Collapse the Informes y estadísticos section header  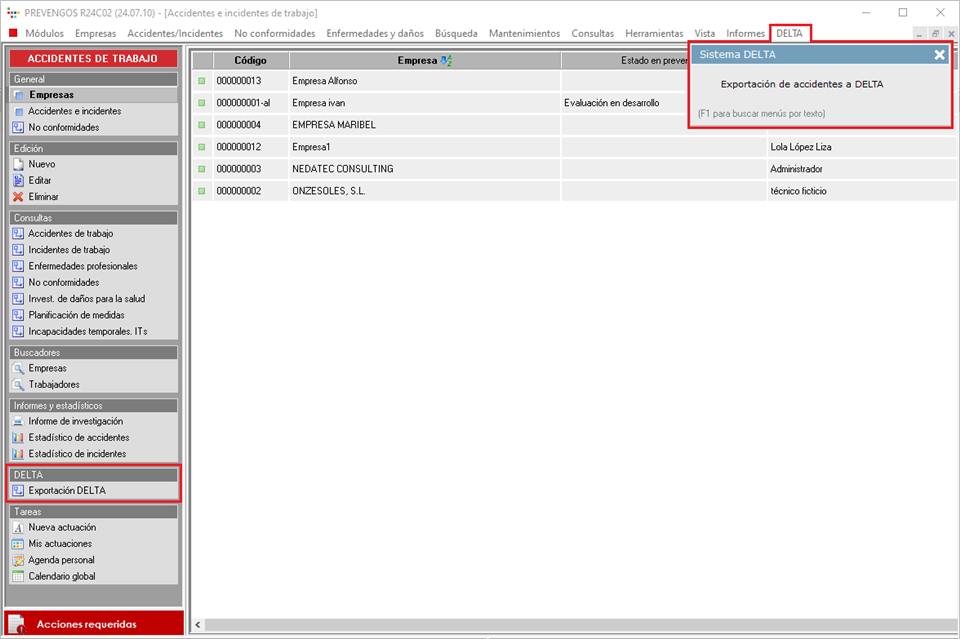pyautogui.click(x=94, y=406)
